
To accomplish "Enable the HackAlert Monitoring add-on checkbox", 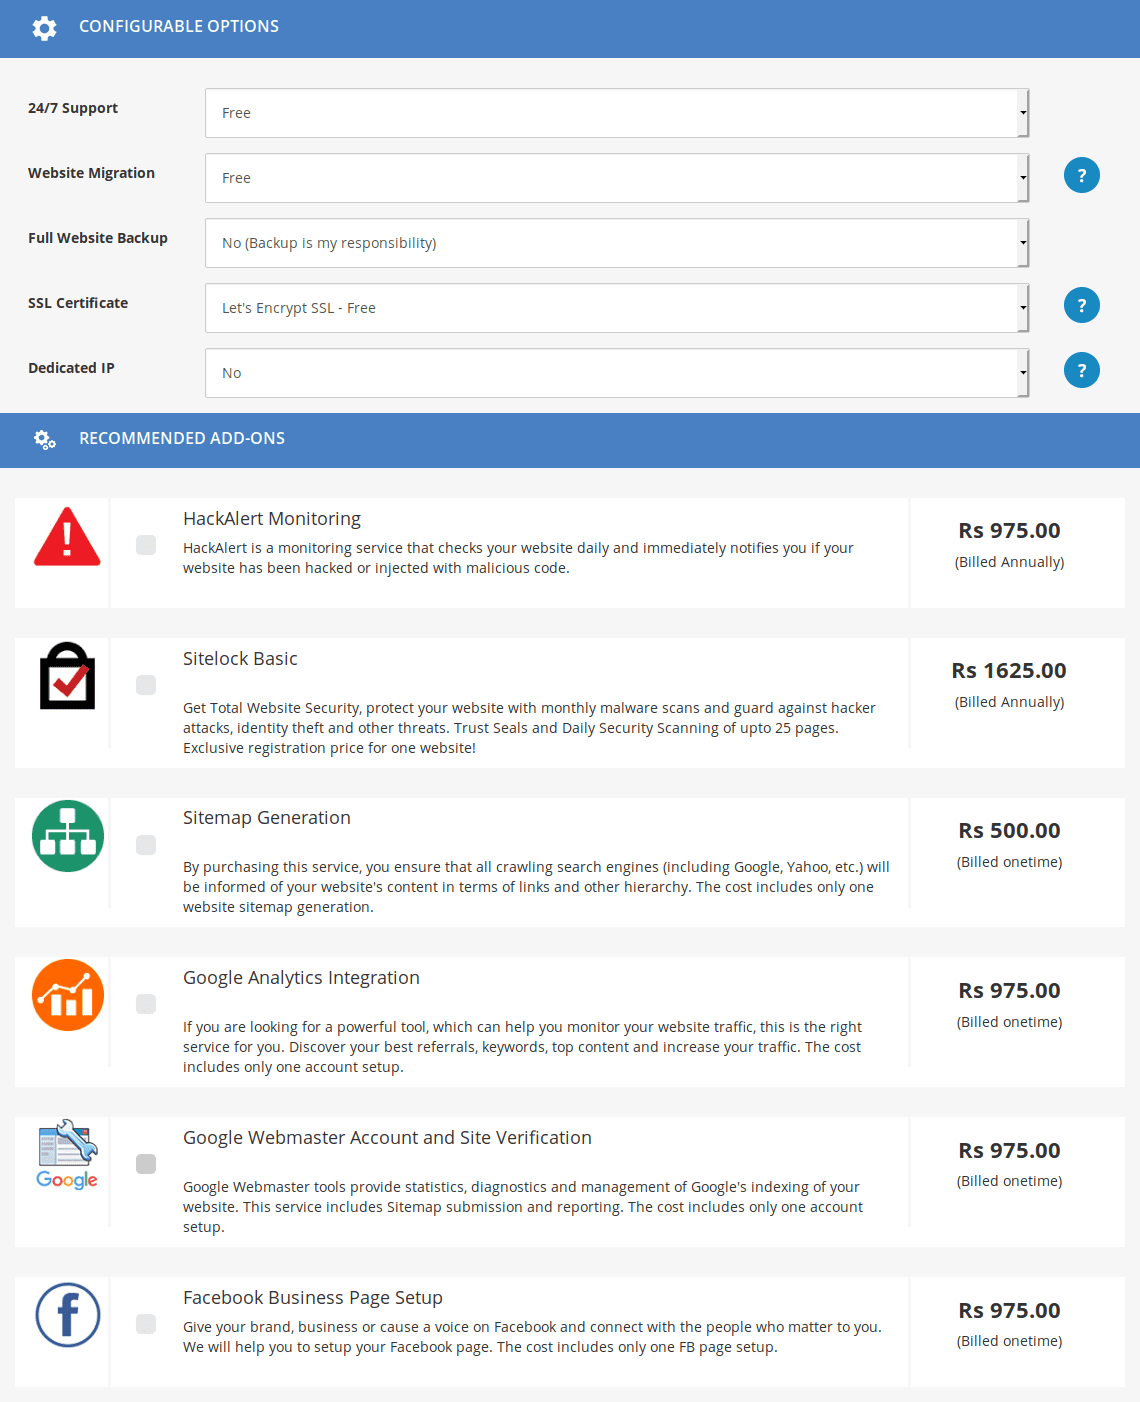I will (146, 545).
